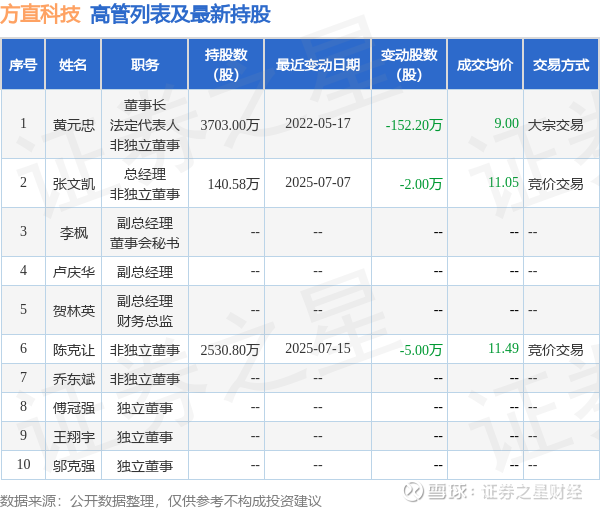The width and height of the screenshot is (600, 510).
Task: Click the average price 11.05
Action: 503,182
